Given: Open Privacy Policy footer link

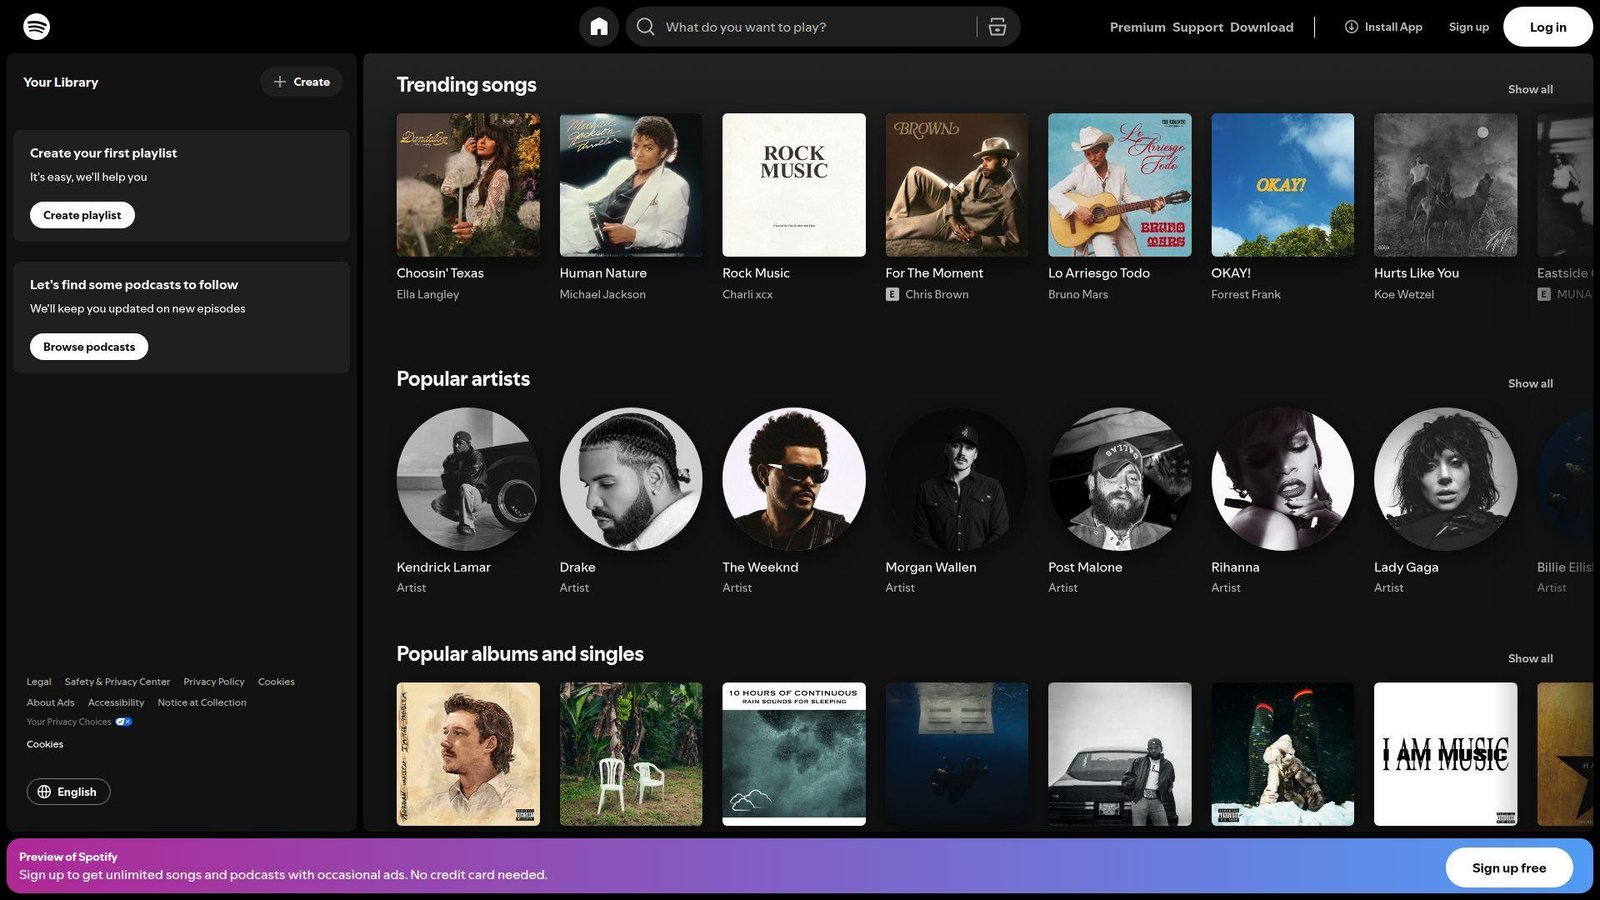Looking at the screenshot, I should point(214,682).
